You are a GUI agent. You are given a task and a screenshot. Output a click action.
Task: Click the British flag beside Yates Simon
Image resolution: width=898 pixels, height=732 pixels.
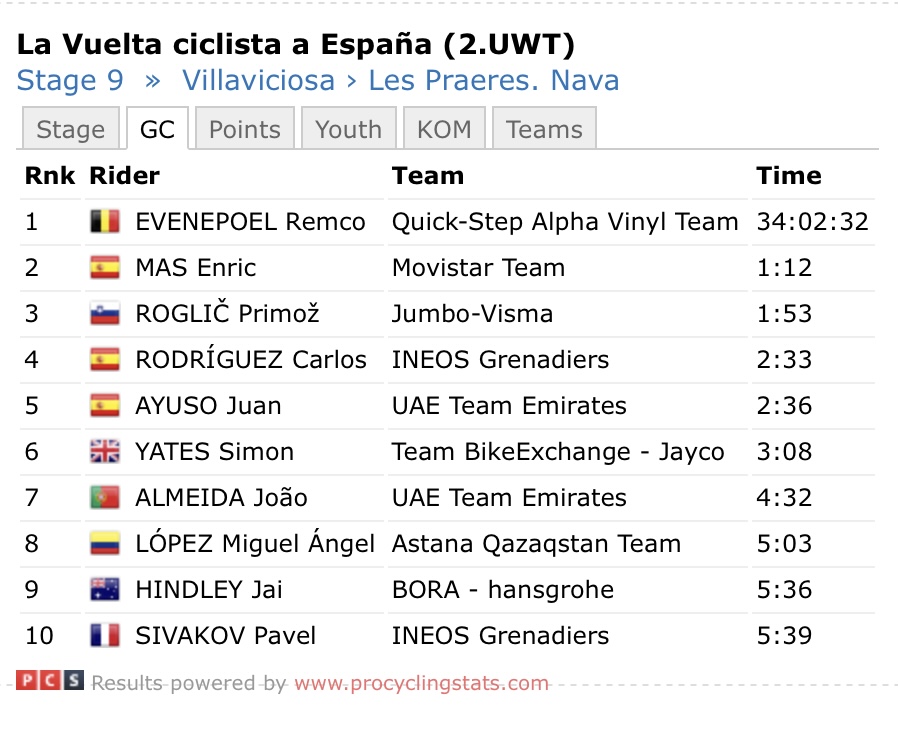point(105,451)
